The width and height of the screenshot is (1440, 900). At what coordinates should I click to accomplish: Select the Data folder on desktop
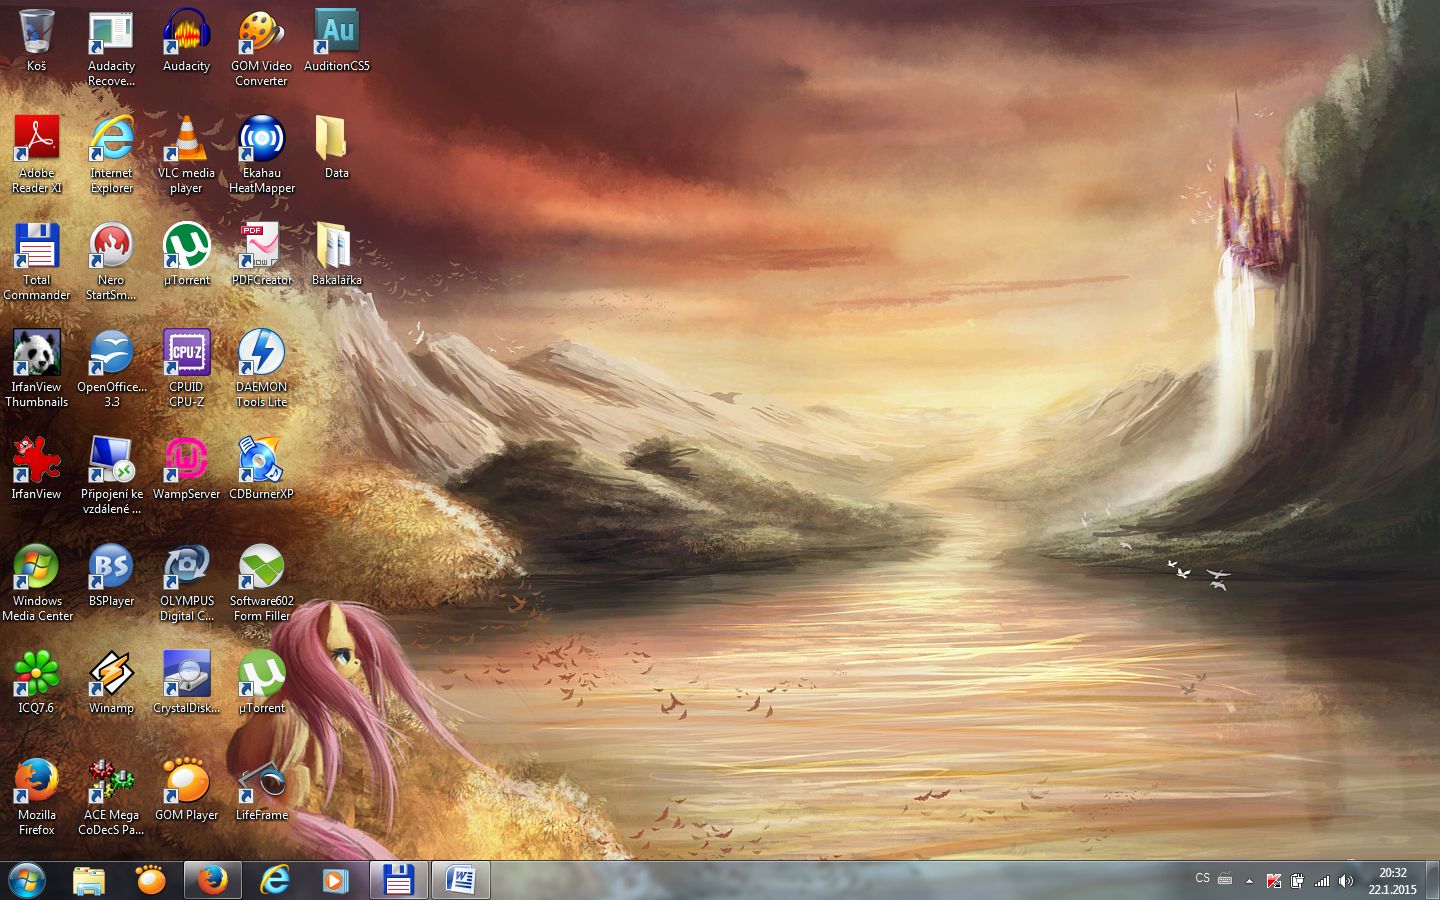click(337, 148)
